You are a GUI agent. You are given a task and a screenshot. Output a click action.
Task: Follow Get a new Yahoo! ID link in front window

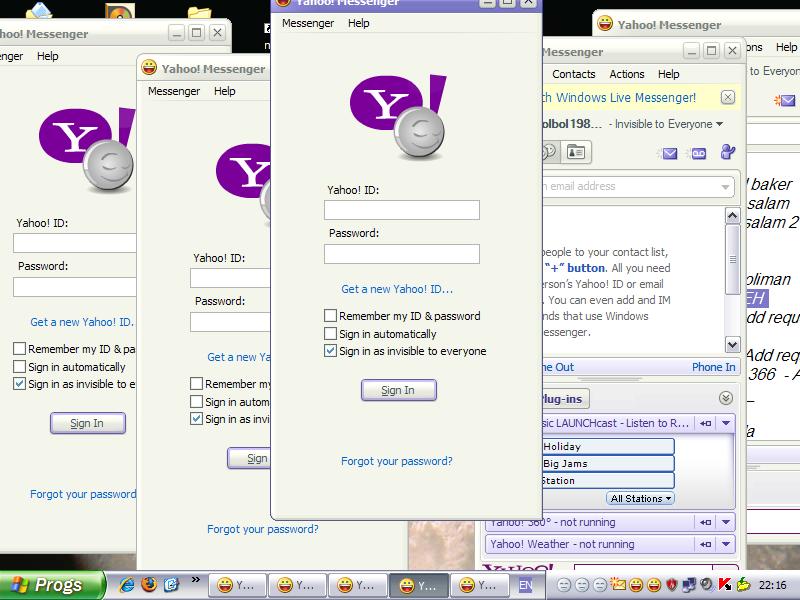click(397, 289)
